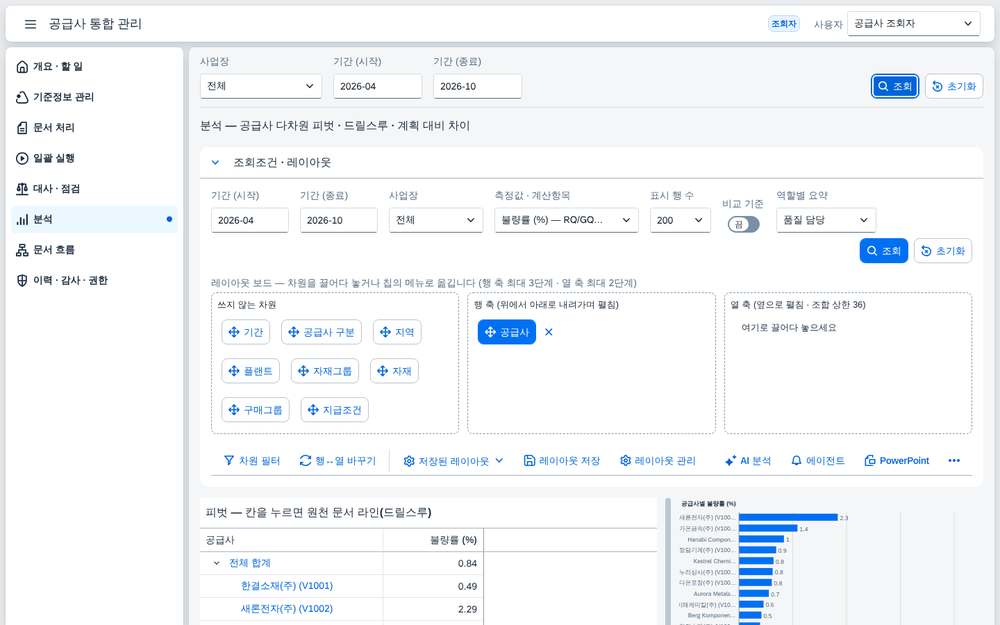The height and width of the screenshot is (625, 1000).
Task: Go to 문서 처리 menu item
Action: point(94,128)
